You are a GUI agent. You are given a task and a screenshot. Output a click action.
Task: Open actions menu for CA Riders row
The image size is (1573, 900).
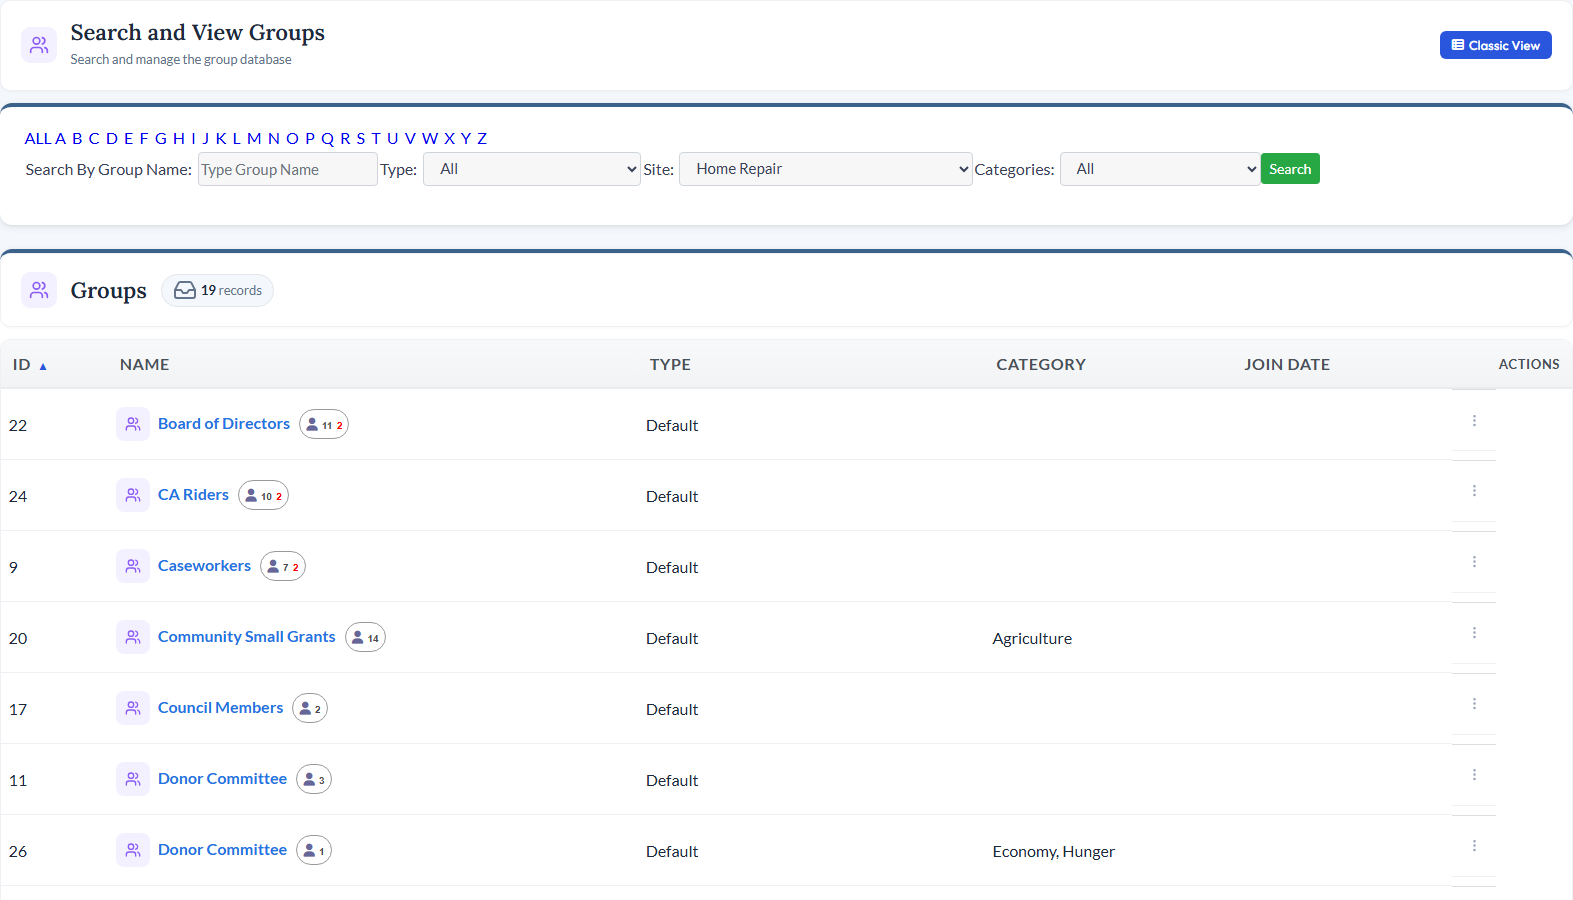[x=1474, y=491]
